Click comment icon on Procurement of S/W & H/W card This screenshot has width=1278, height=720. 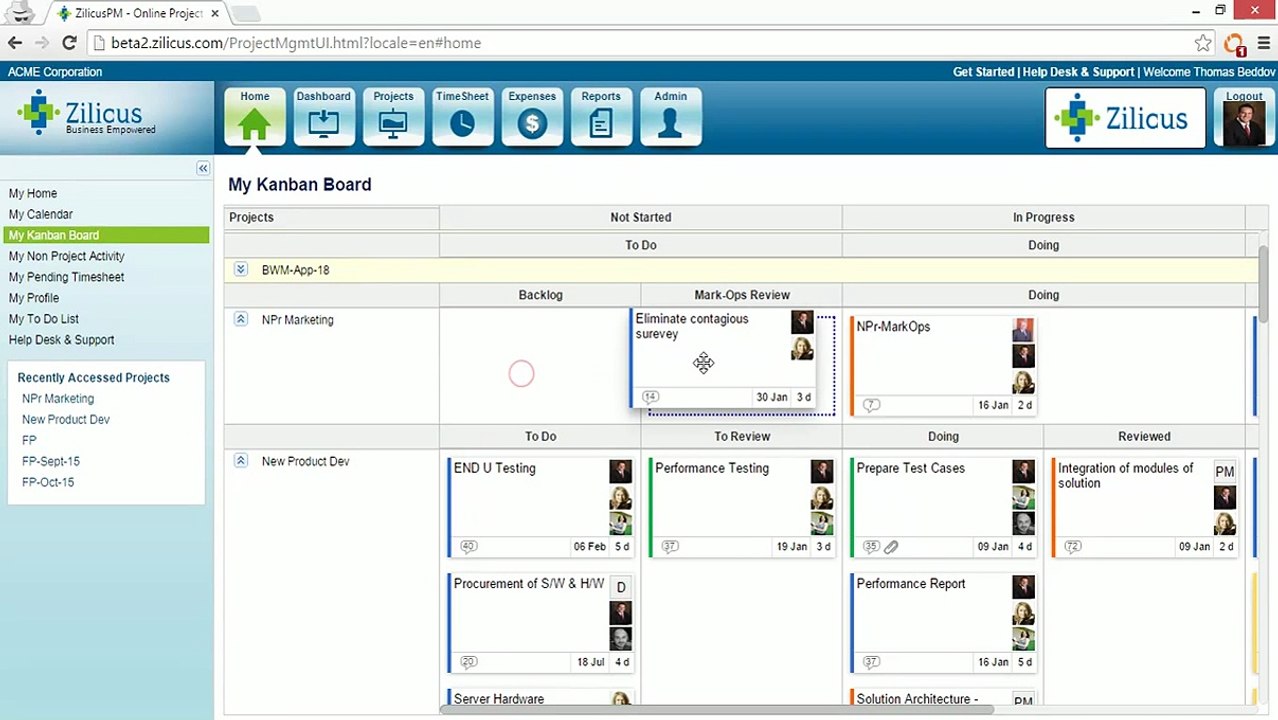(468, 662)
